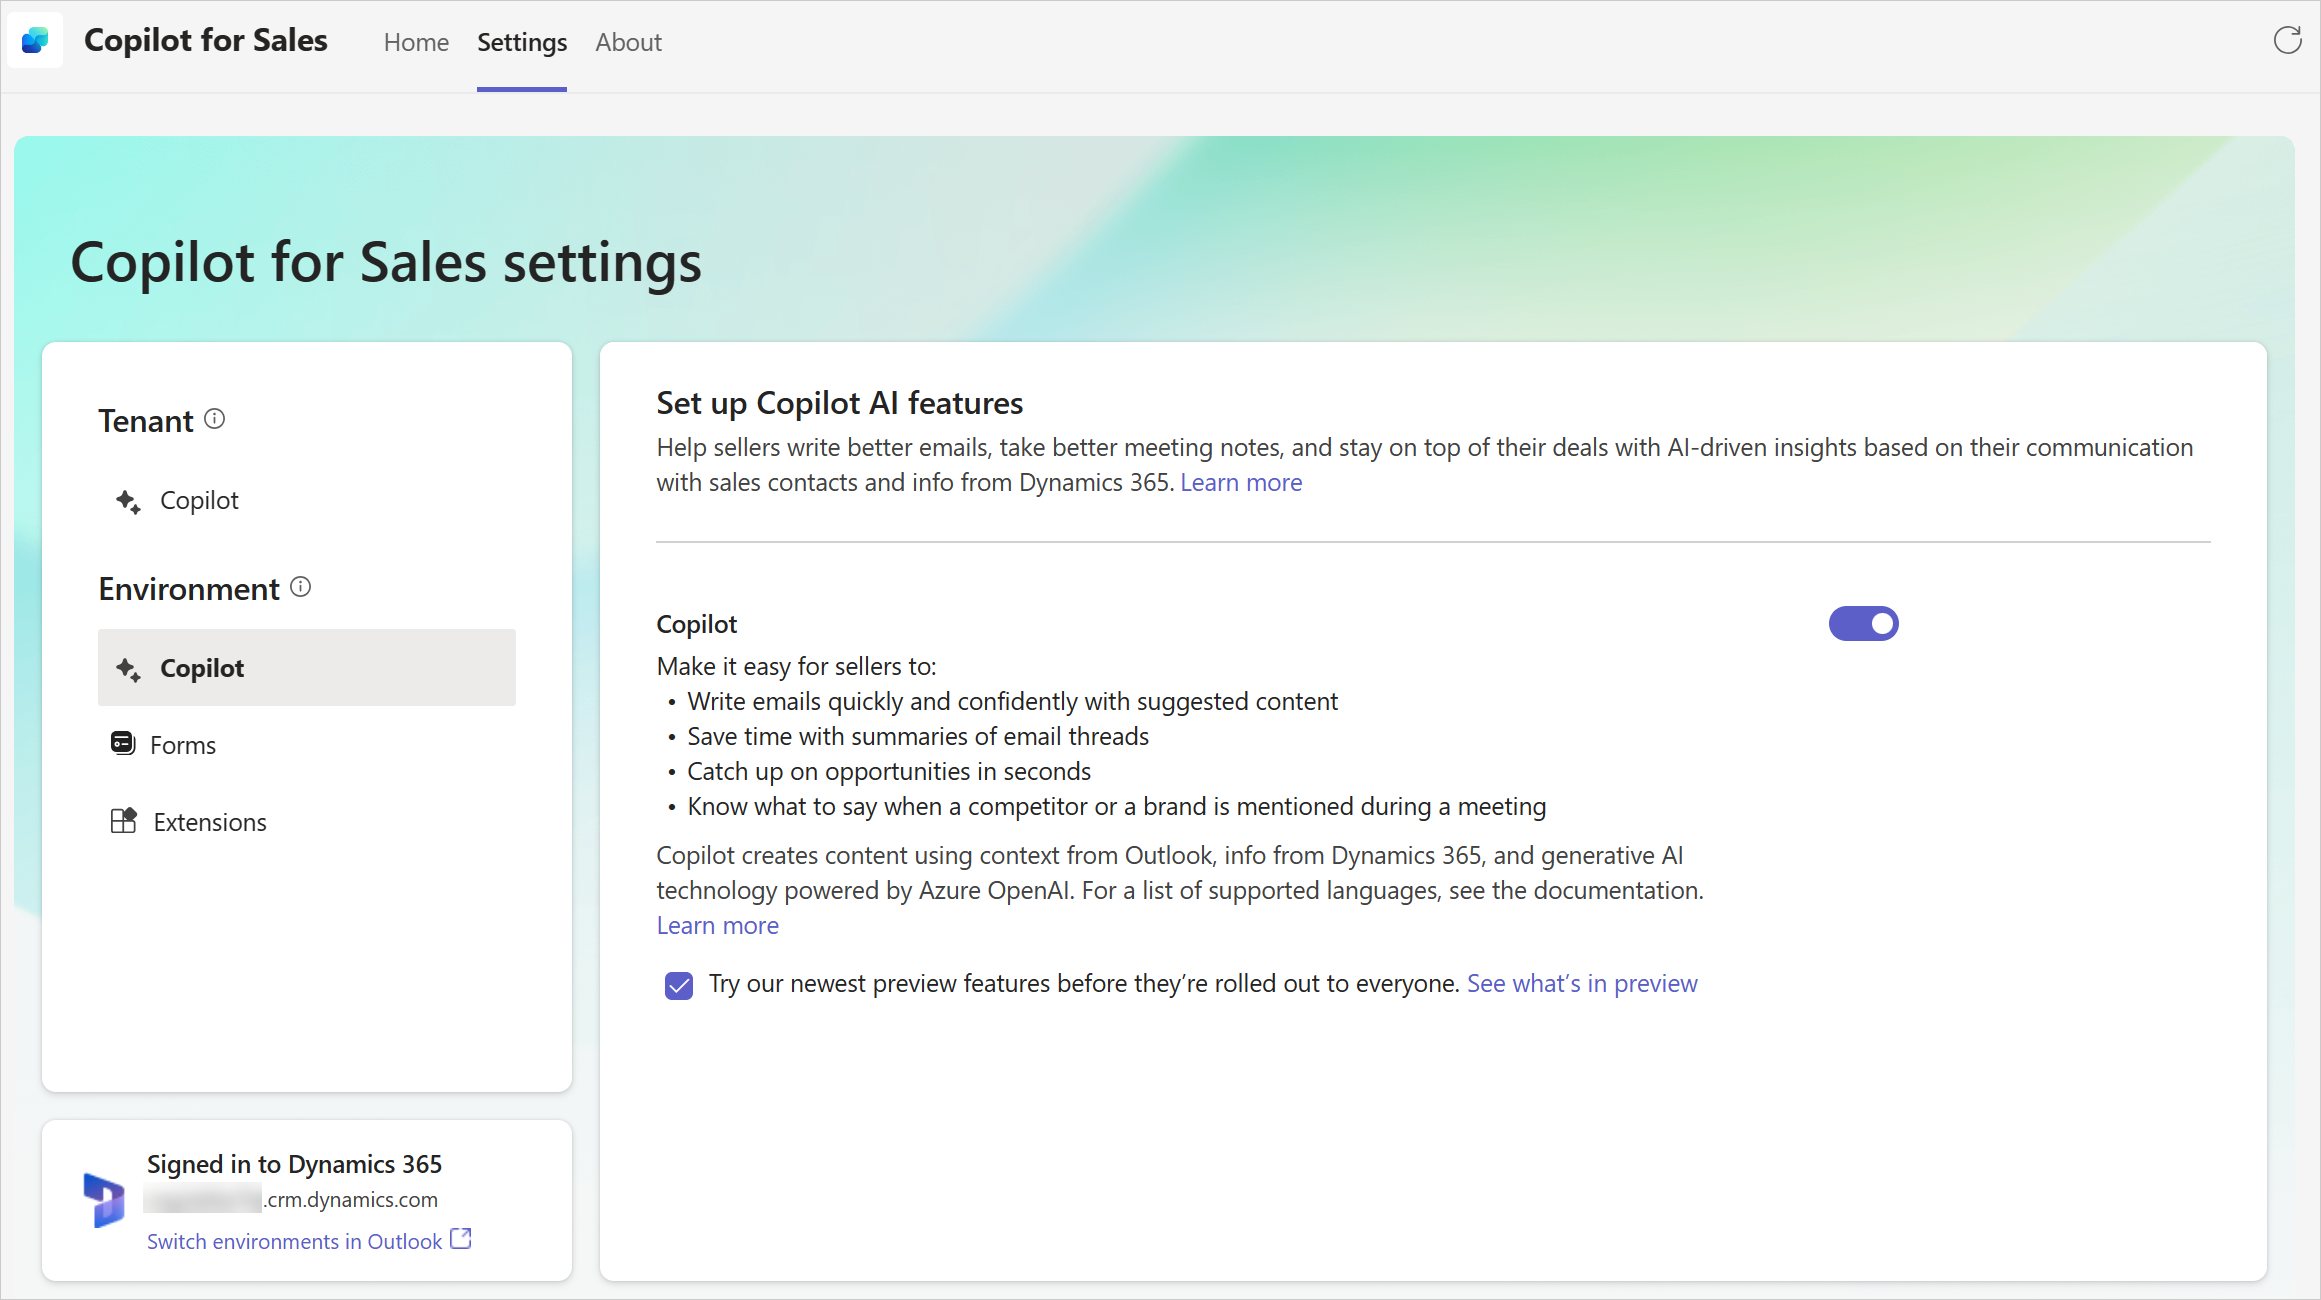Click the Extensions icon in sidebar
Viewport: 2321px width, 1300px height.
click(x=123, y=822)
